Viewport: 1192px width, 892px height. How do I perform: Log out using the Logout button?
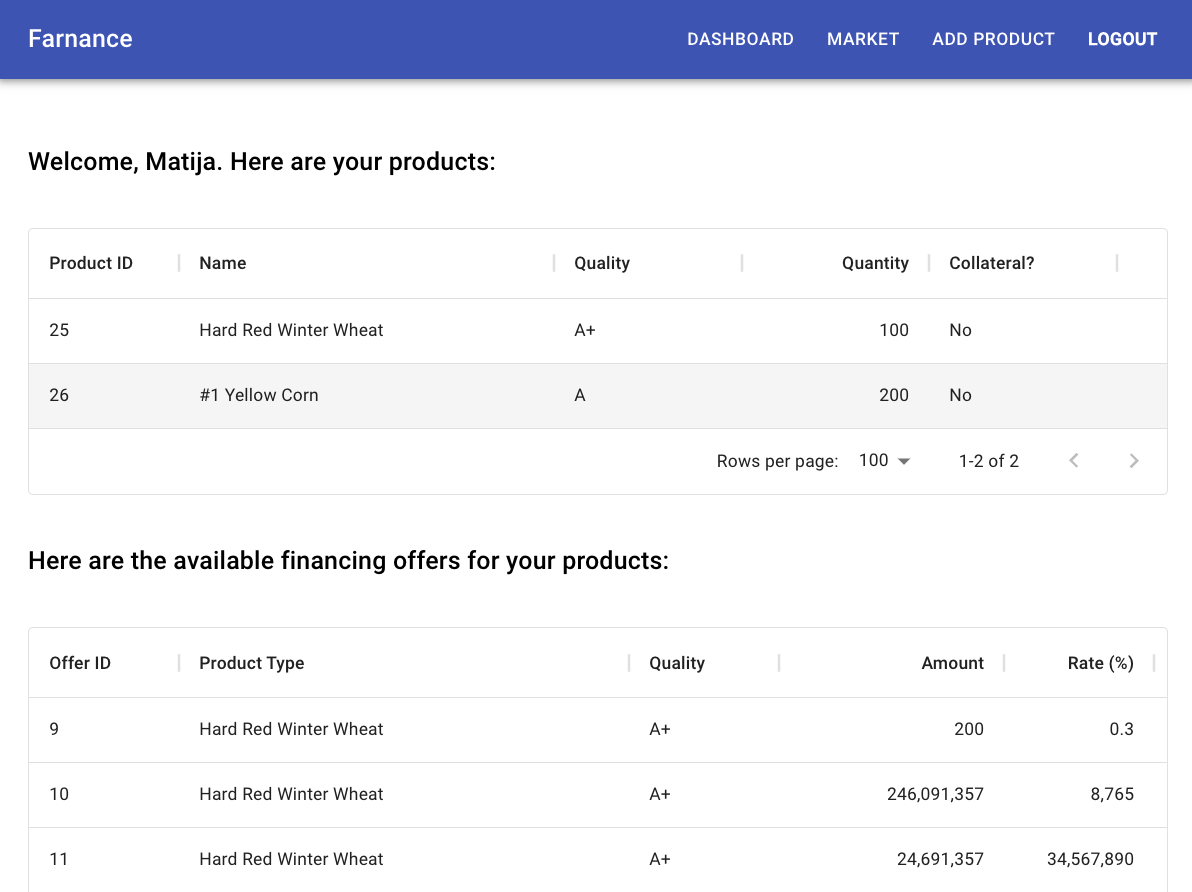click(1122, 39)
